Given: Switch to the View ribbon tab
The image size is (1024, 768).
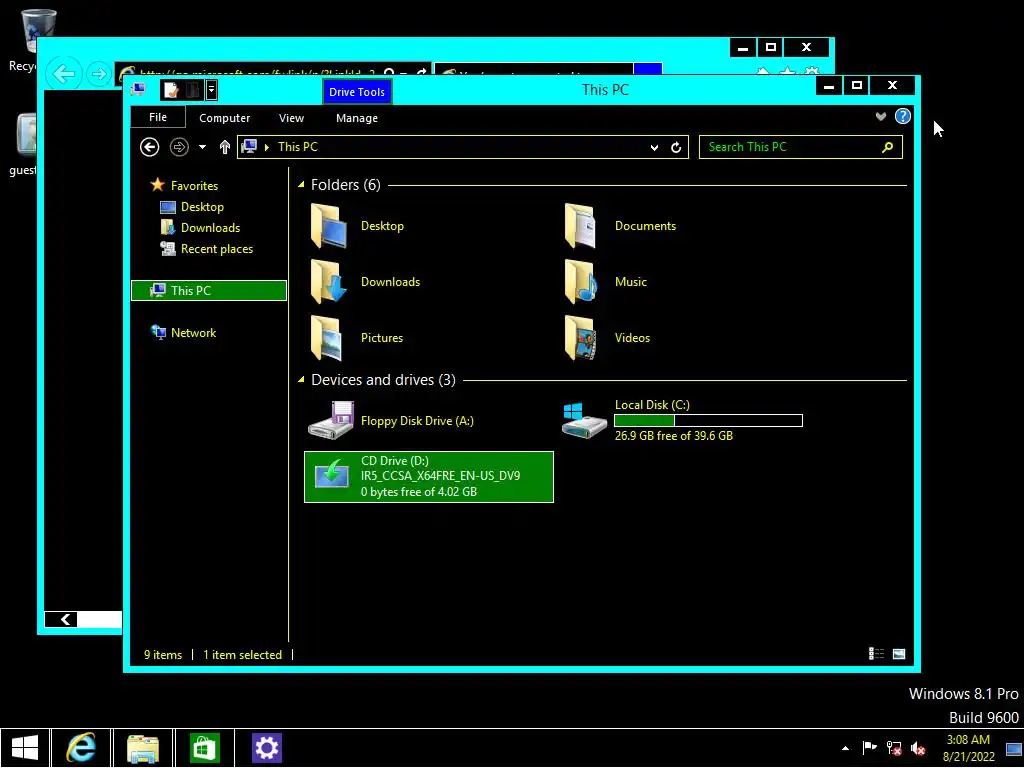Looking at the screenshot, I should (x=291, y=118).
